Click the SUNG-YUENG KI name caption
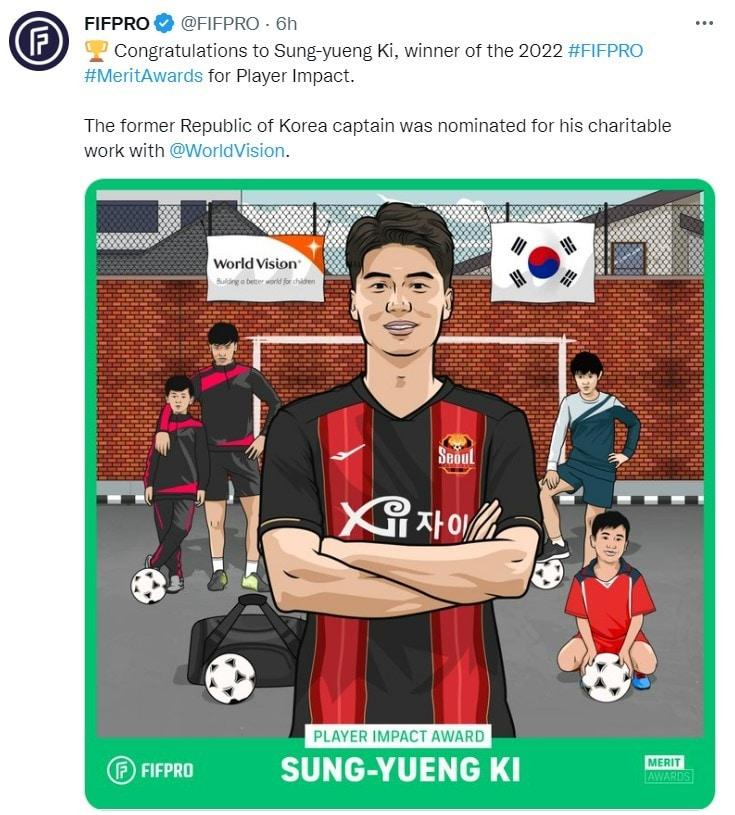This screenshot has width=735, height=815. (400, 770)
